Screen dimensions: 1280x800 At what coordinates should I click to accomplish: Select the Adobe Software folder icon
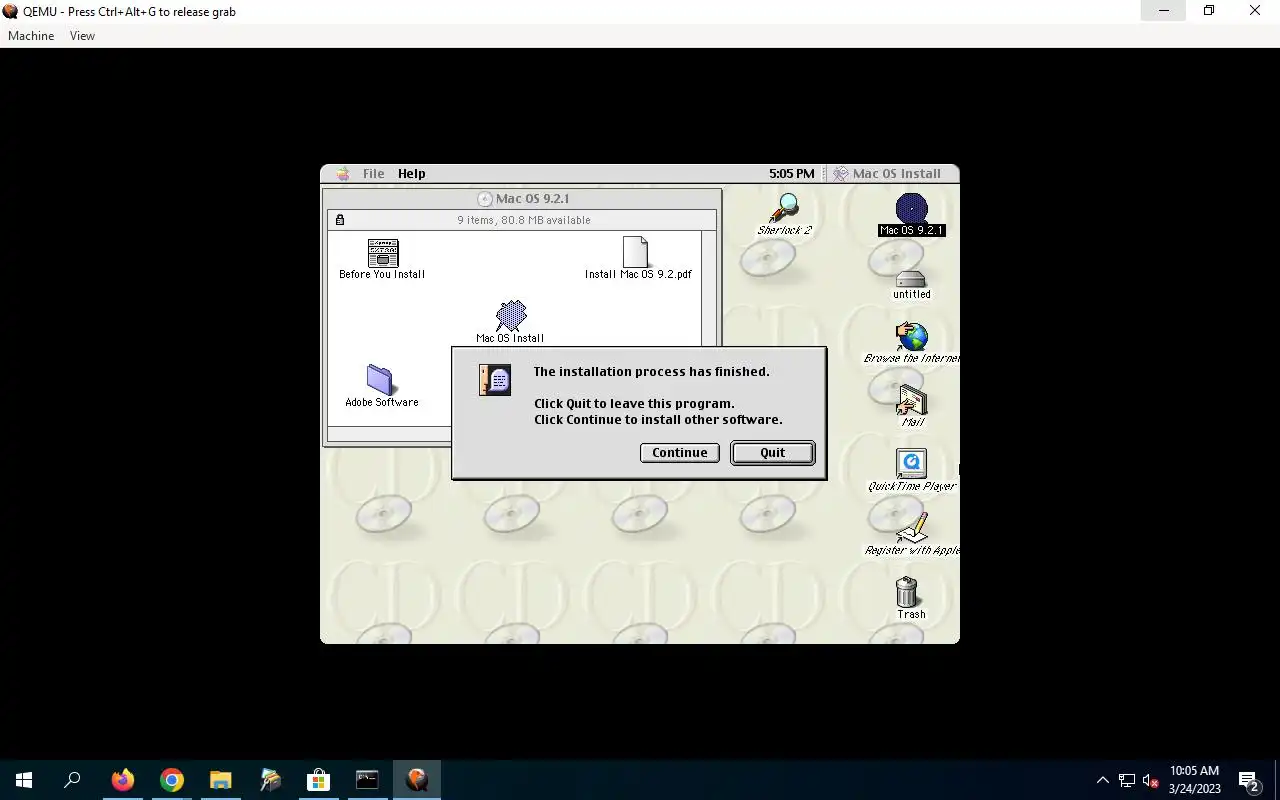point(380,379)
